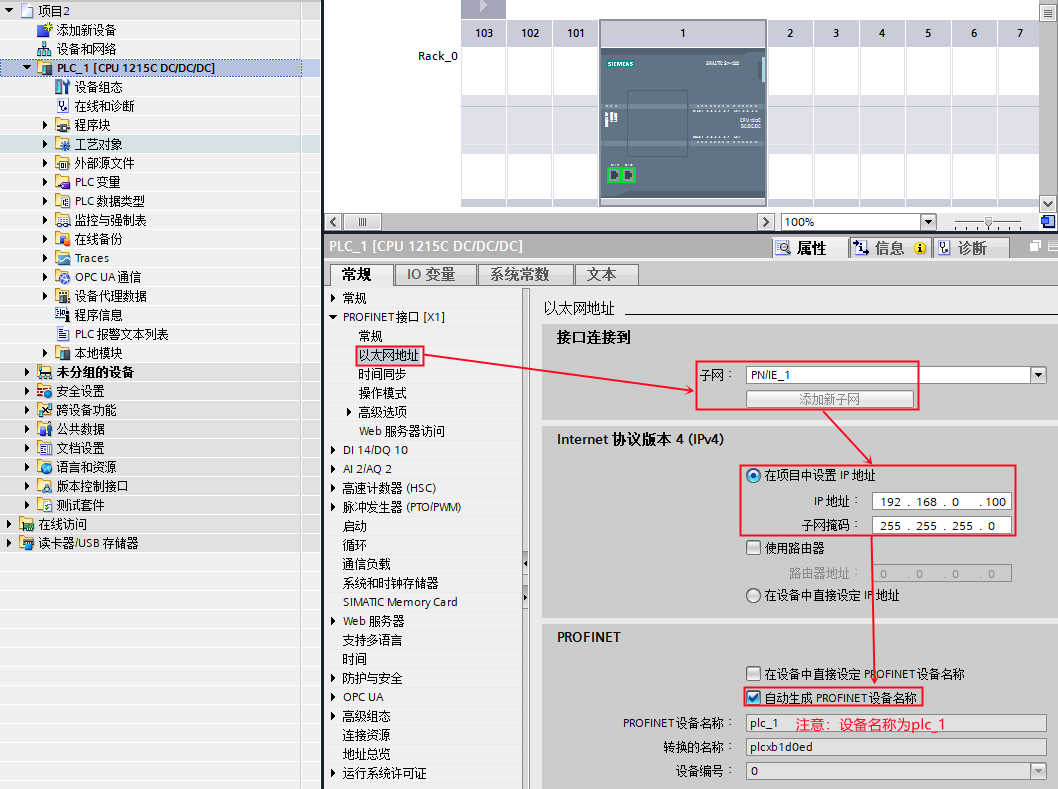The image size is (1058, 789).
Task: Click the device view scroll-down arrow
Action: pos(1047,203)
